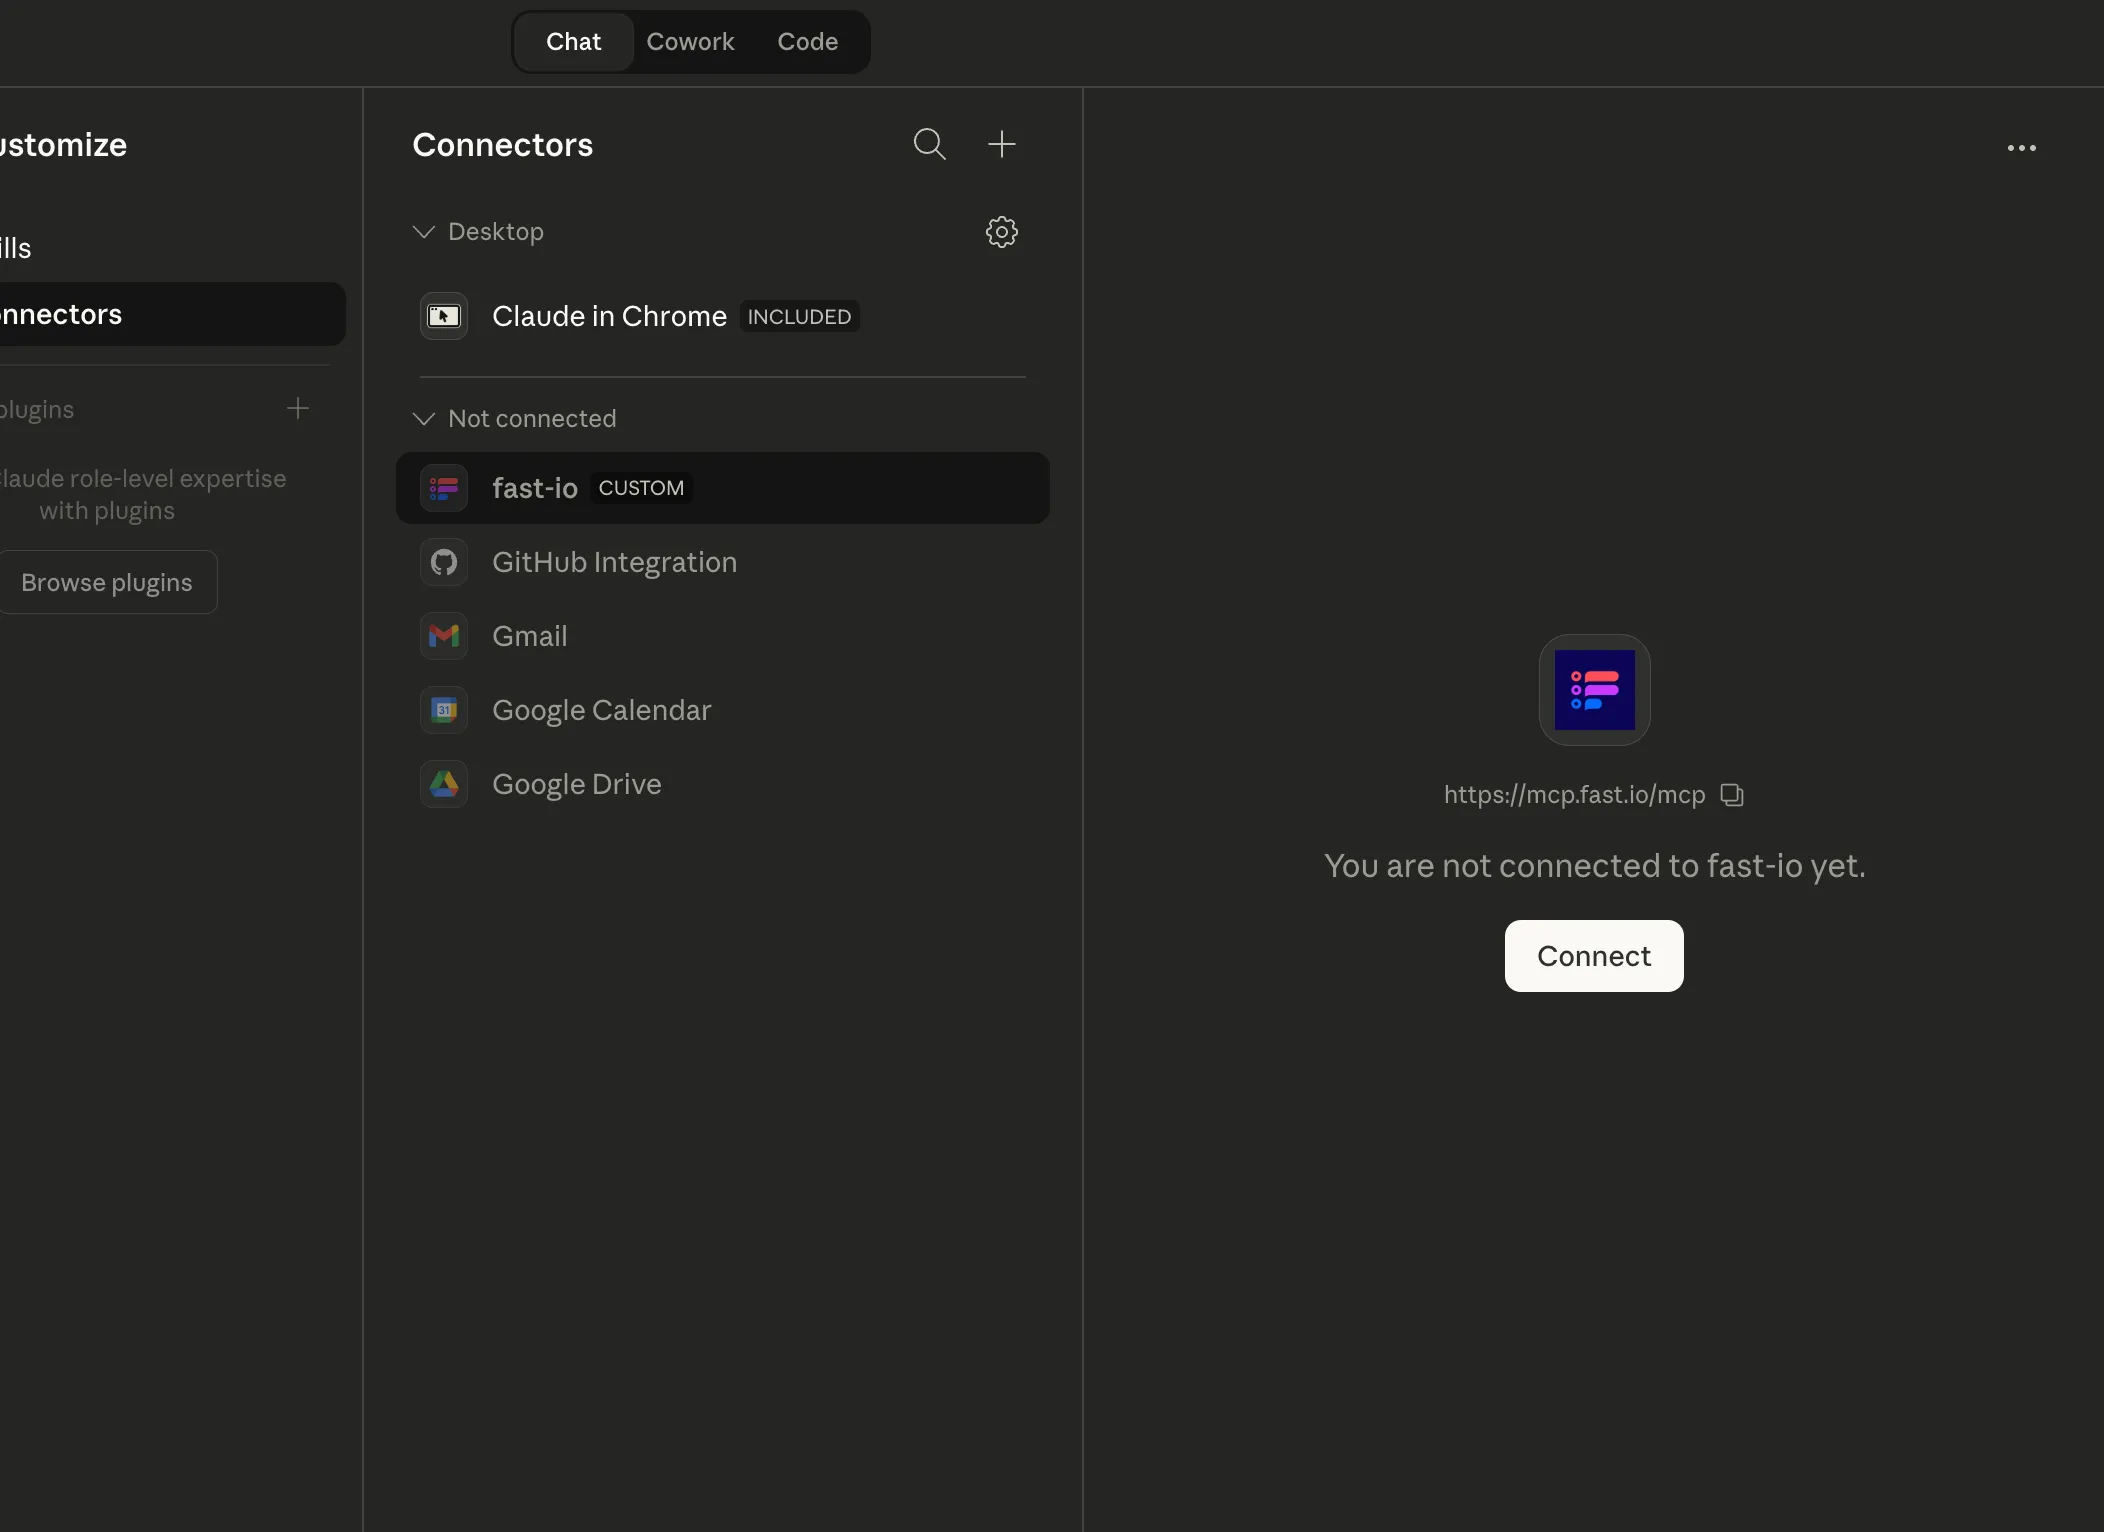
Task: Click the add connector plus icon
Action: tap(1002, 144)
